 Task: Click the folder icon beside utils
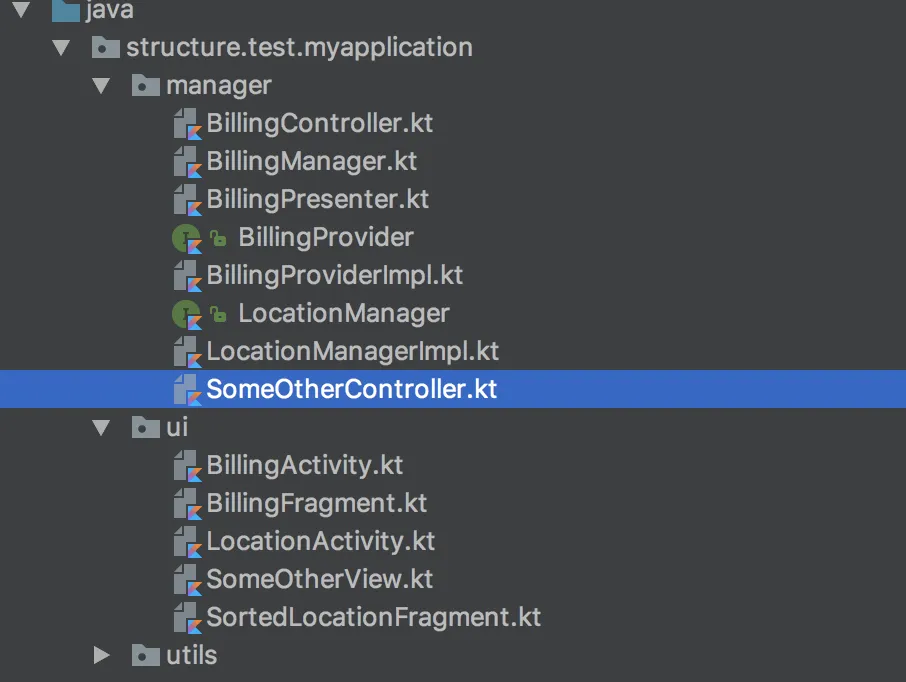146,655
